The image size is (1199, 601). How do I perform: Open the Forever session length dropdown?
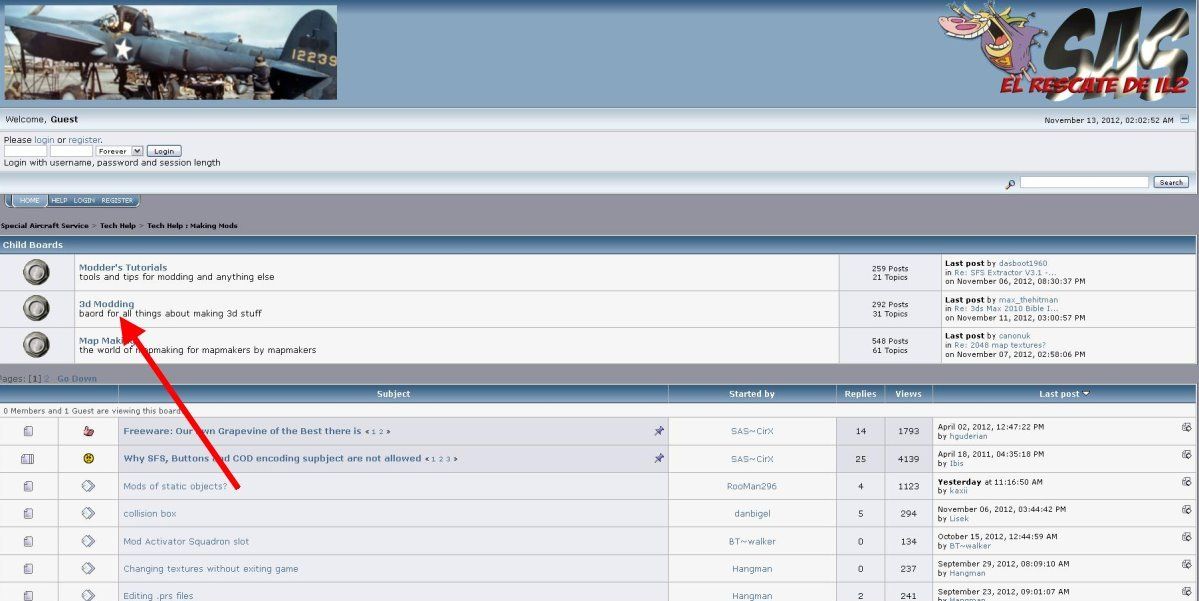[119, 151]
